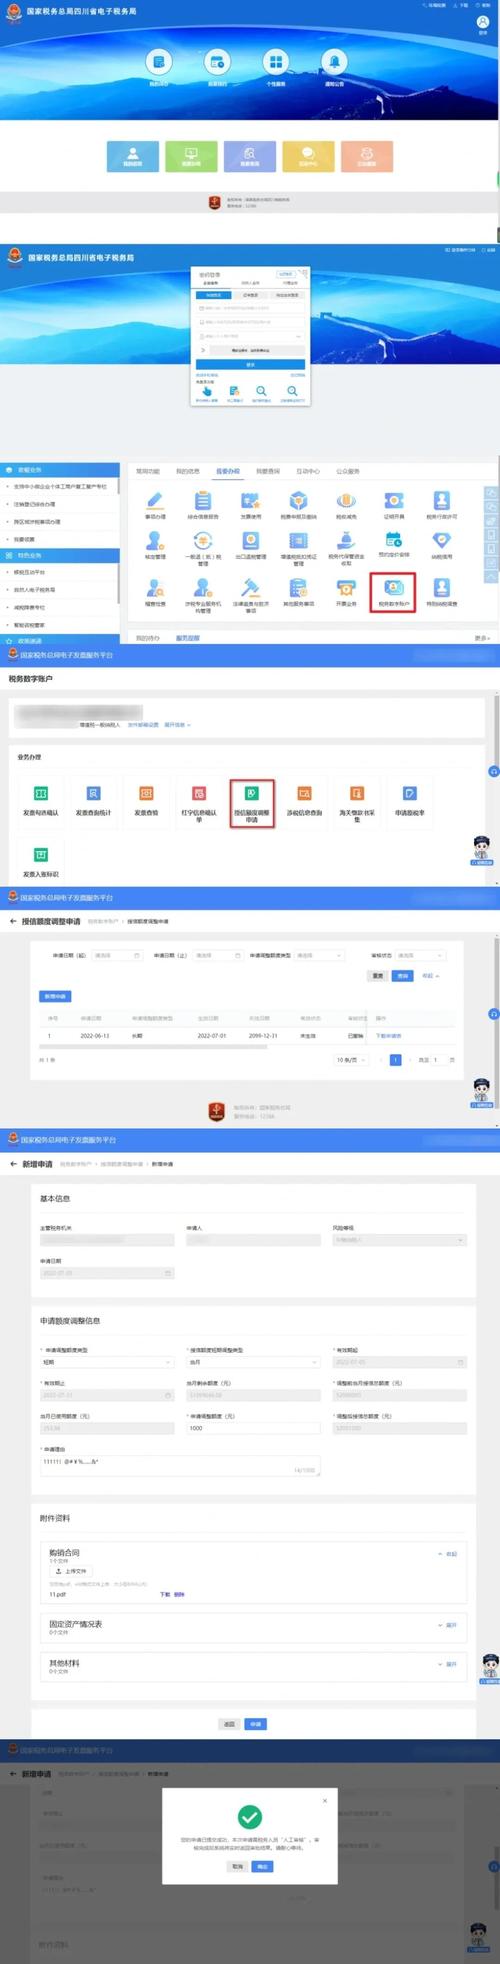The image size is (500, 1964).
Task: Open the 法律追责与救济事项 gavel icon
Action: [x=250, y=594]
